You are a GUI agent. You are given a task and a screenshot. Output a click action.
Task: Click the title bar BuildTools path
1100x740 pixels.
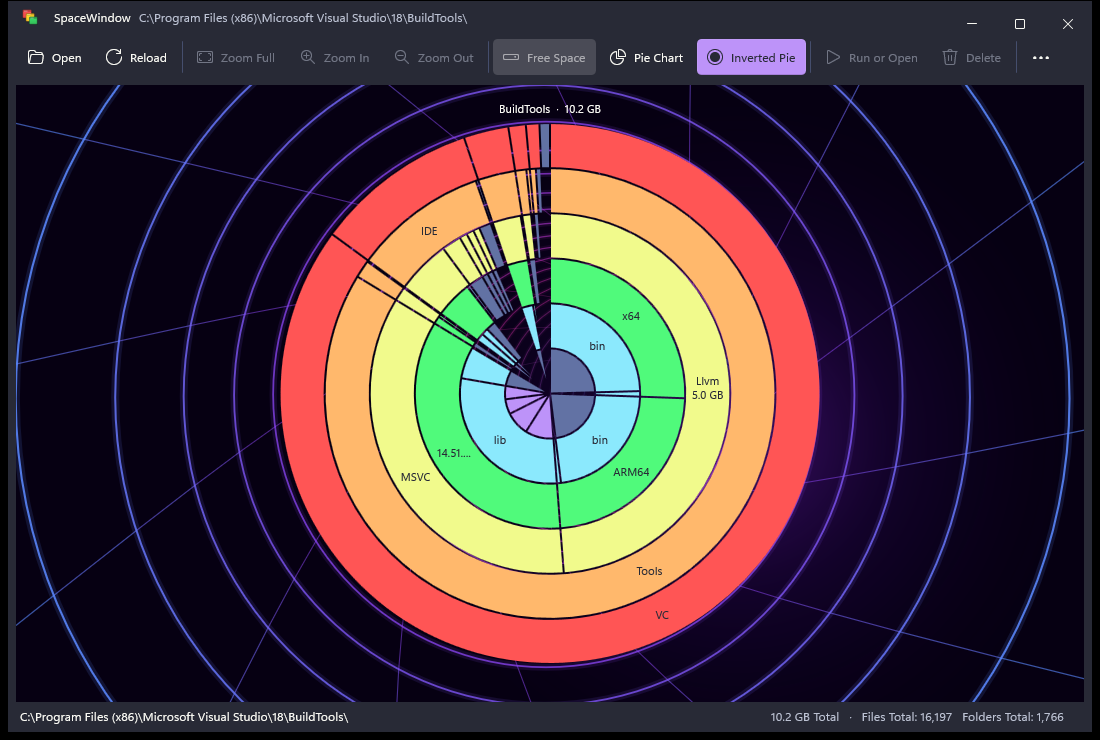pos(303,18)
